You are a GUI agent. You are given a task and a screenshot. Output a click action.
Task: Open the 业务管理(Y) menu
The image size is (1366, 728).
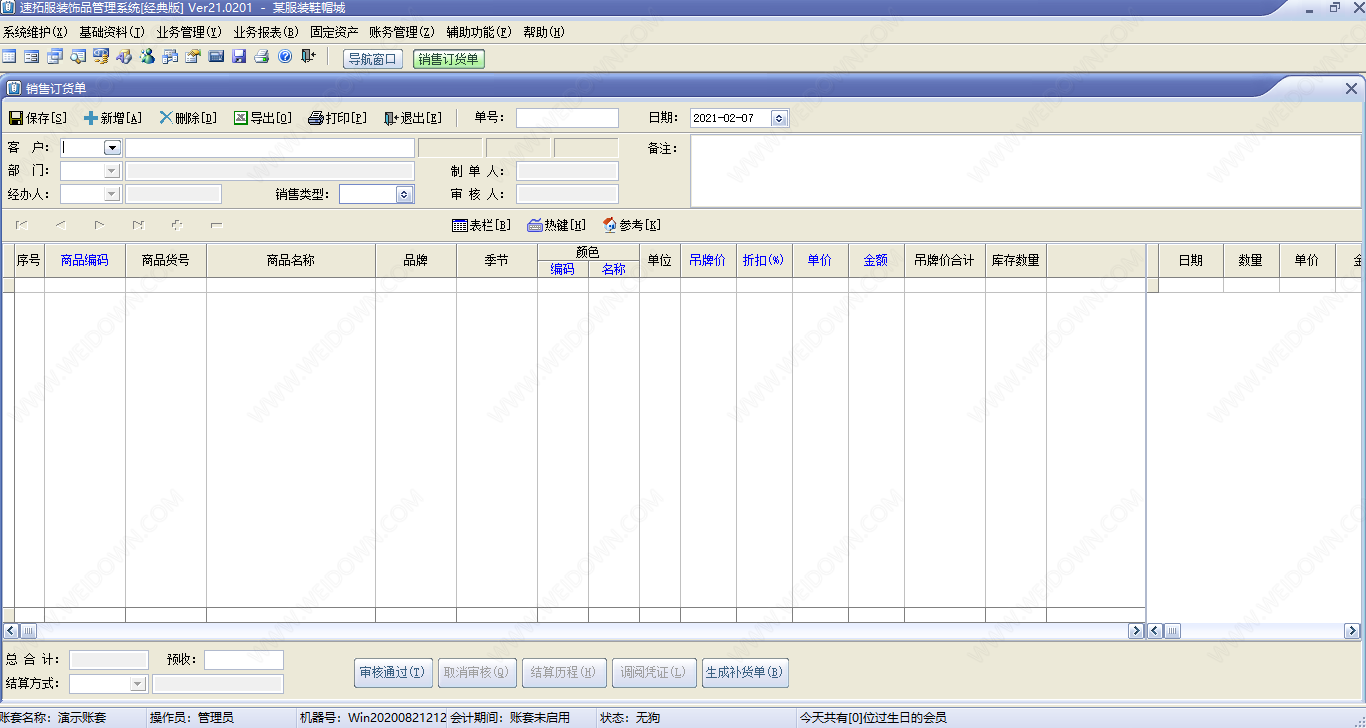click(189, 32)
